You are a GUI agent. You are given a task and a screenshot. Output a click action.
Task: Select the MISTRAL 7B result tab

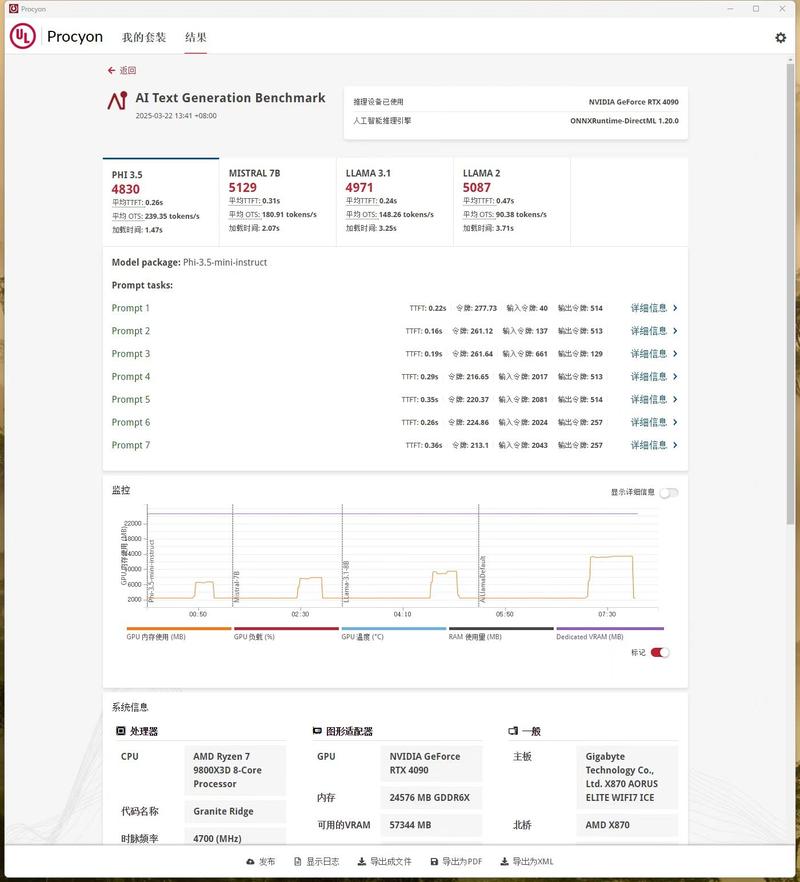click(x=278, y=202)
